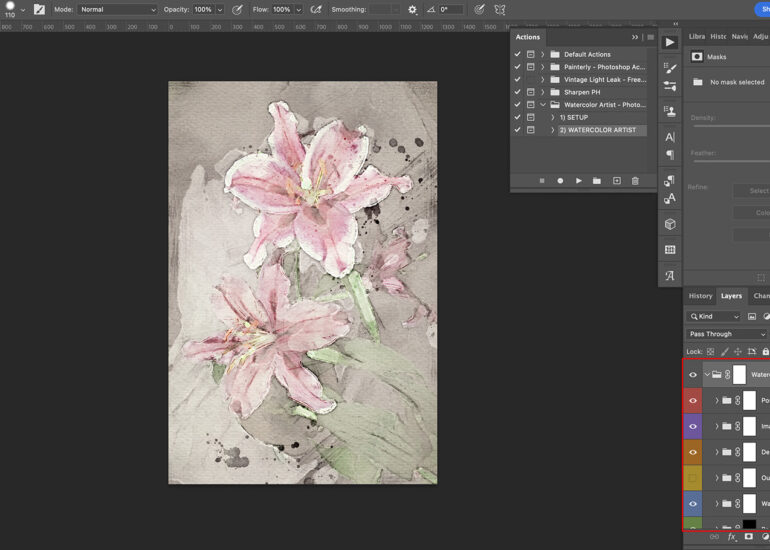Expand the Default Actions set
The width and height of the screenshot is (770, 550).
[543, 54]
